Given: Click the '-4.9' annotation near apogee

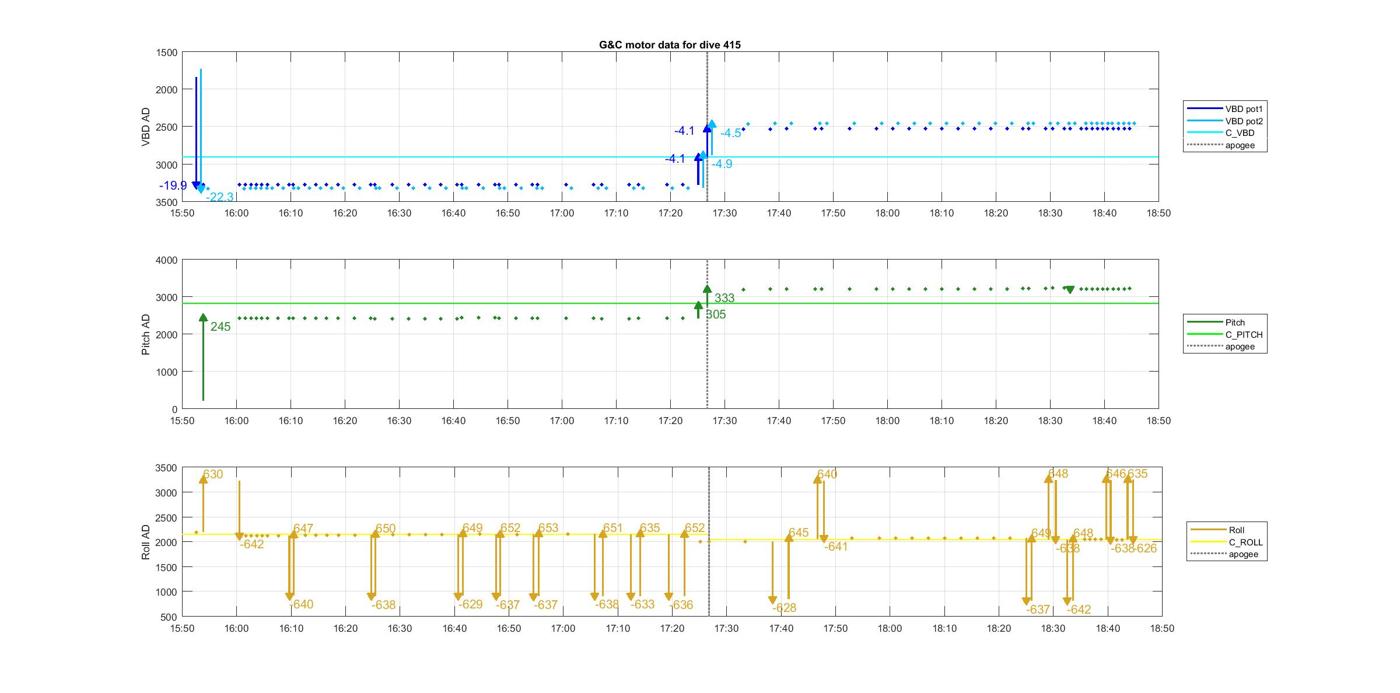Looking at the screenshot, I should pyautogui.click(x=722, y=164).
